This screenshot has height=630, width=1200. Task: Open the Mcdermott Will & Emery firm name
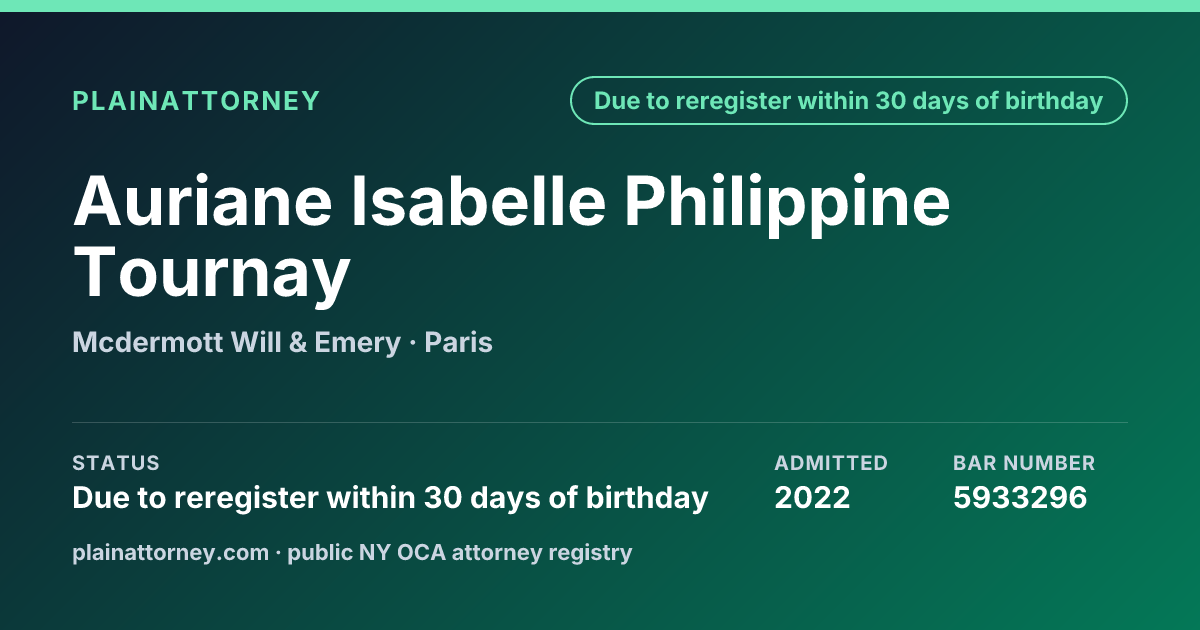click(236, 343)
